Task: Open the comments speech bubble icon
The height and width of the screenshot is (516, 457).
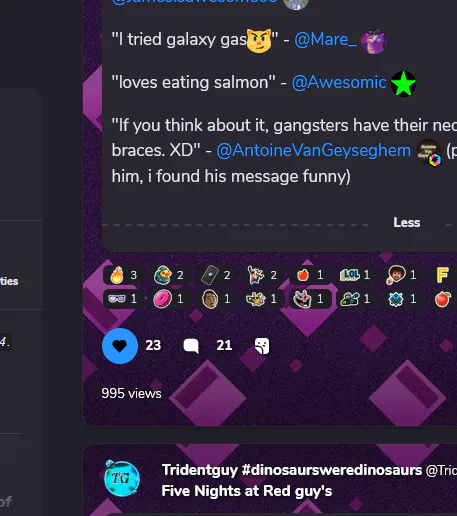Action: 191,346
